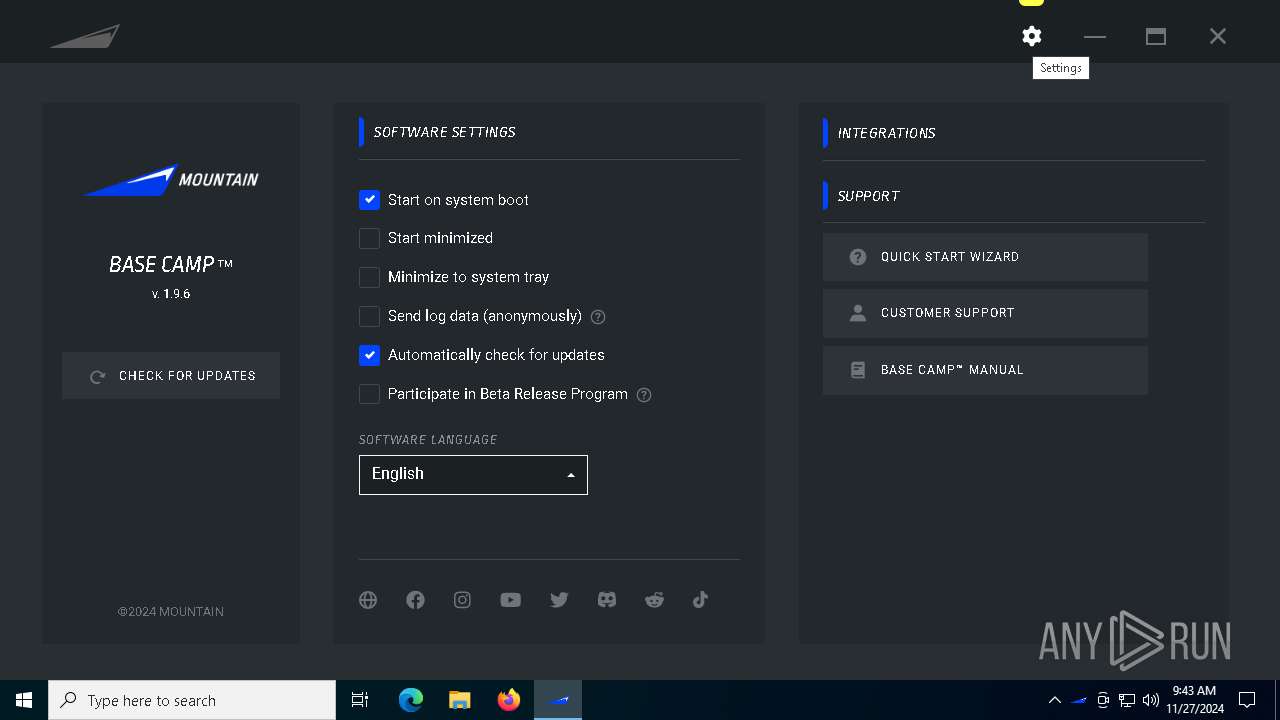Click Base Camp app in taskbar

click(558, 700)
